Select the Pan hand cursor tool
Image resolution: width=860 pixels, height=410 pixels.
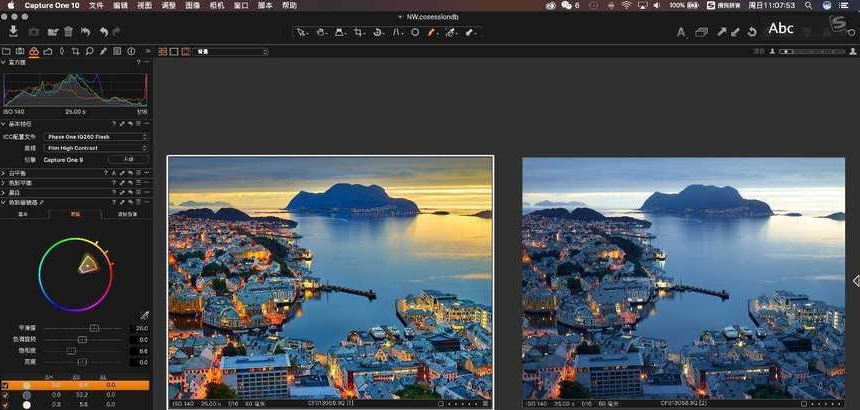pyautogui.click(x=321, y=32)
